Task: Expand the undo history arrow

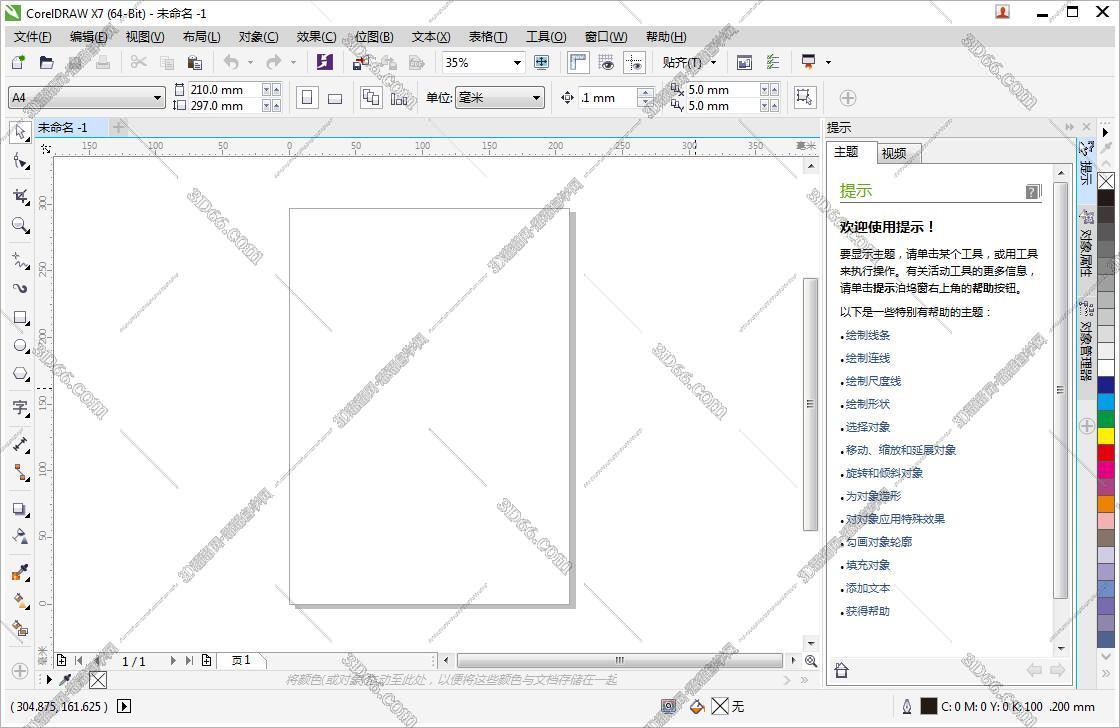Action: click(x=250, y=63)
